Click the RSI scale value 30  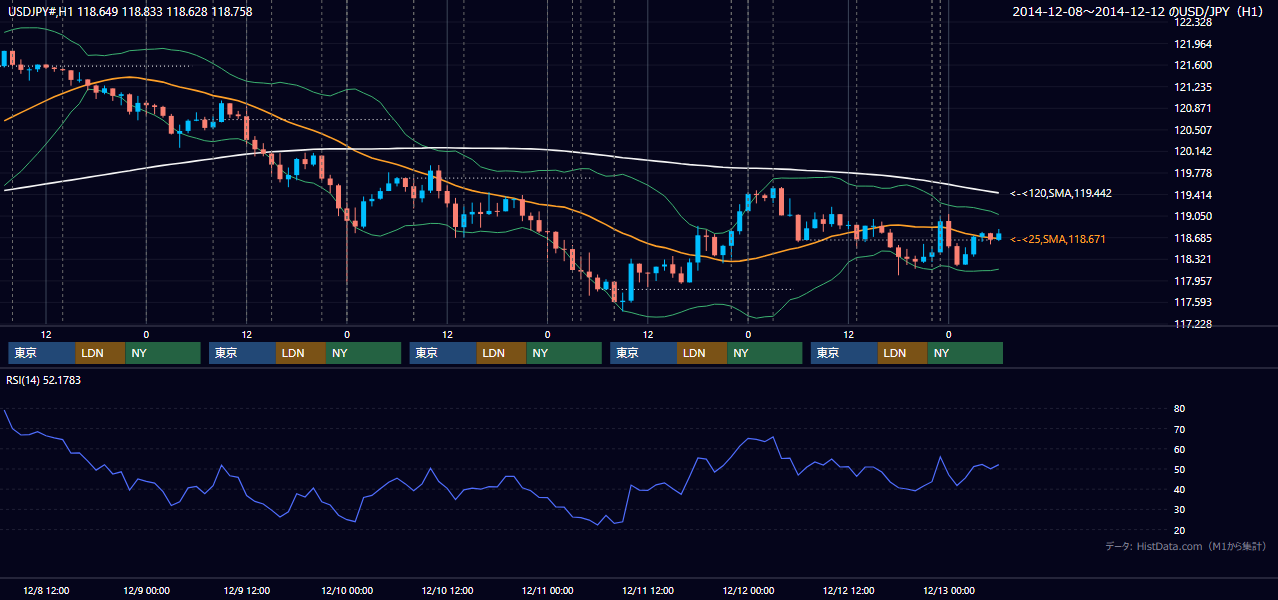tap(1180, 509)
